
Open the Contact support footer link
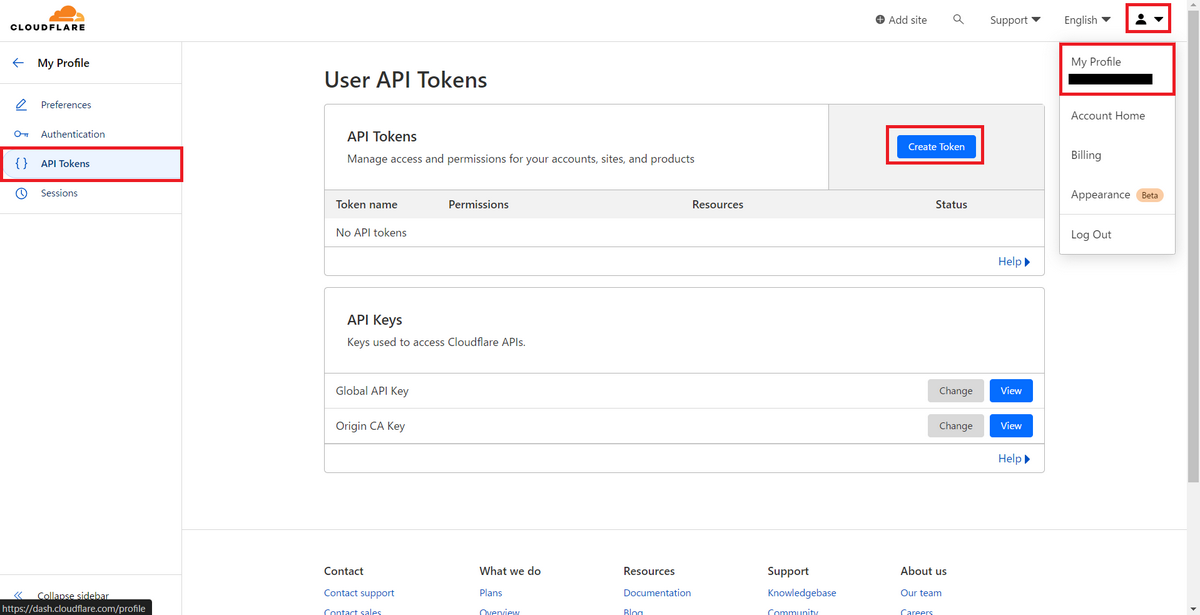click(x=359, y=593)
